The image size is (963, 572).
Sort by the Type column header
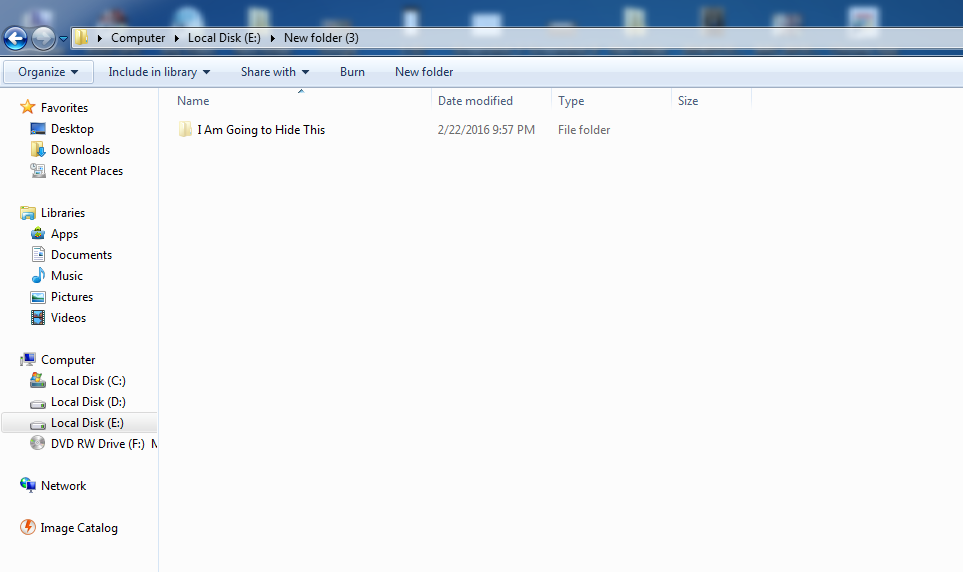point(571,101)
